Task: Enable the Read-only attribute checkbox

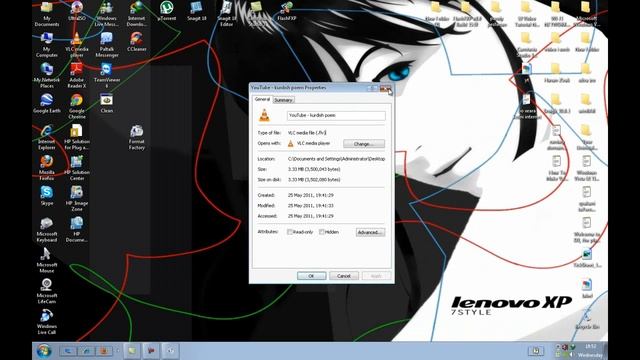Action: pyautogui.click(x=290, y=232)
